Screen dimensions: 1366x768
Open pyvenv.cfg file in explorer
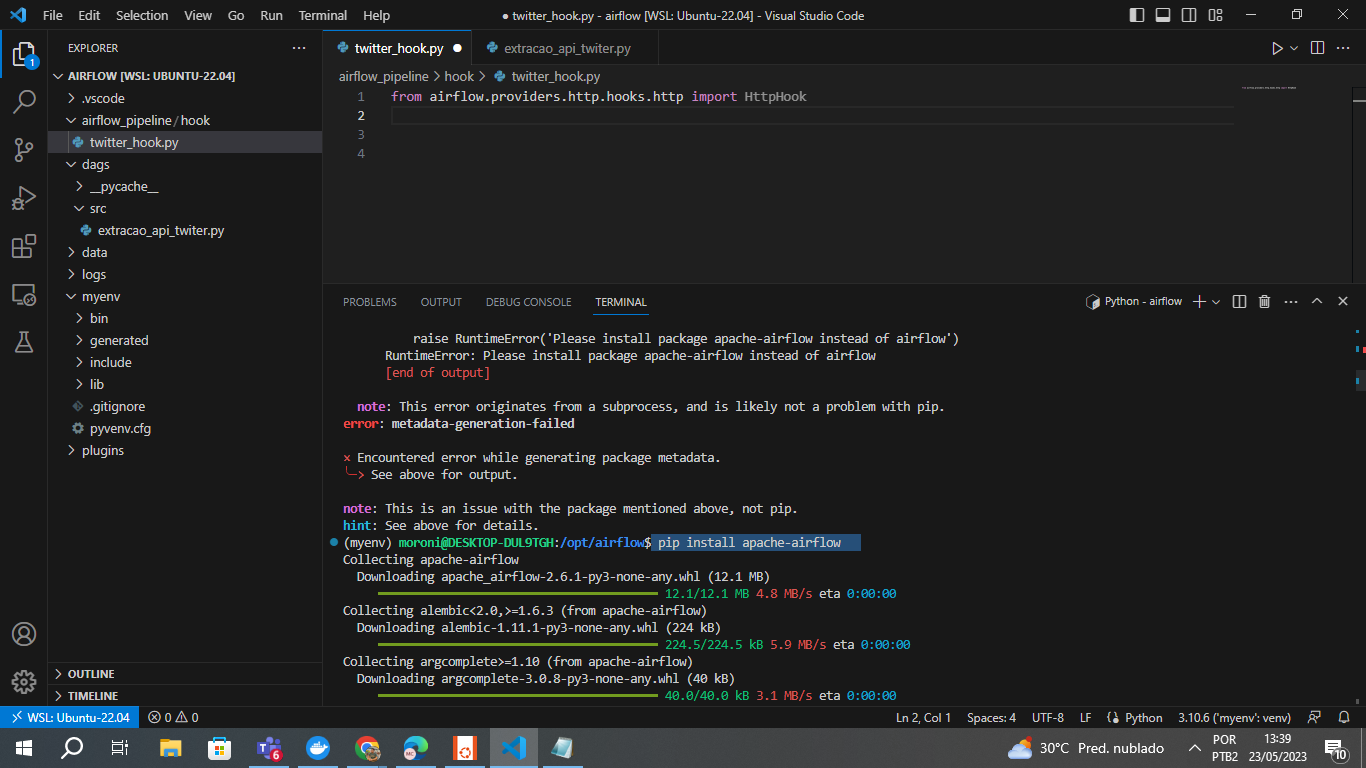185,428
